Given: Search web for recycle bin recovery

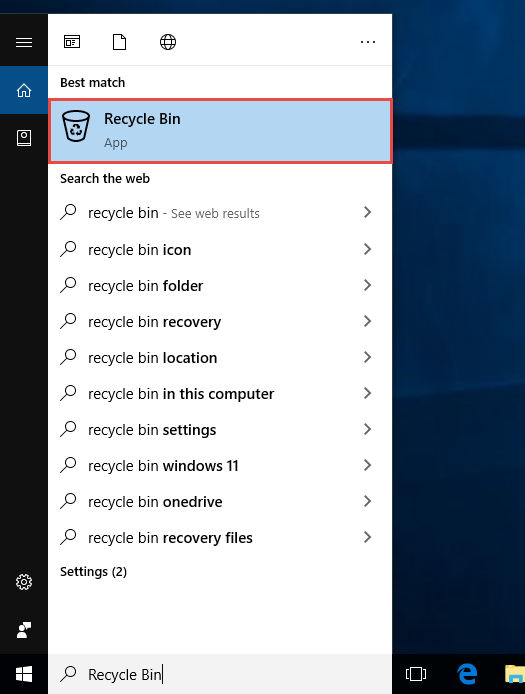Looking at the screenshot, I should pos(220,321).
